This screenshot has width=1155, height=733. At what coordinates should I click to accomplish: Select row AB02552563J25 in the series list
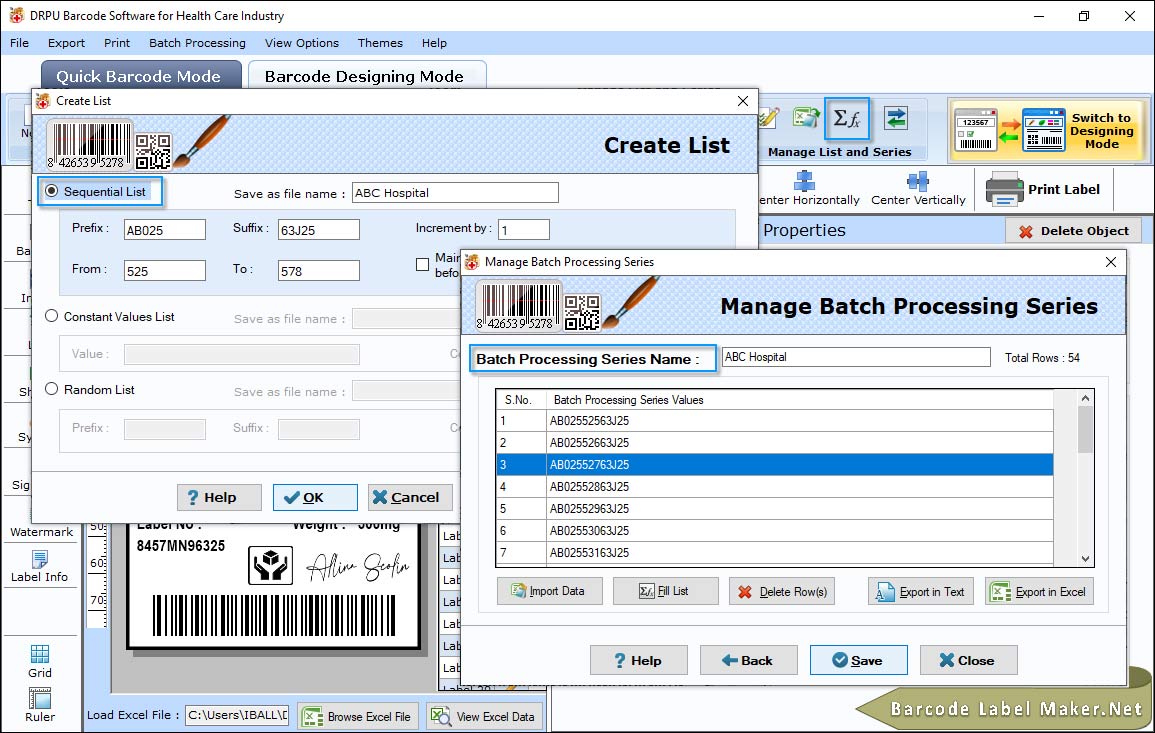pyautogui.click(x=774, y=421)
